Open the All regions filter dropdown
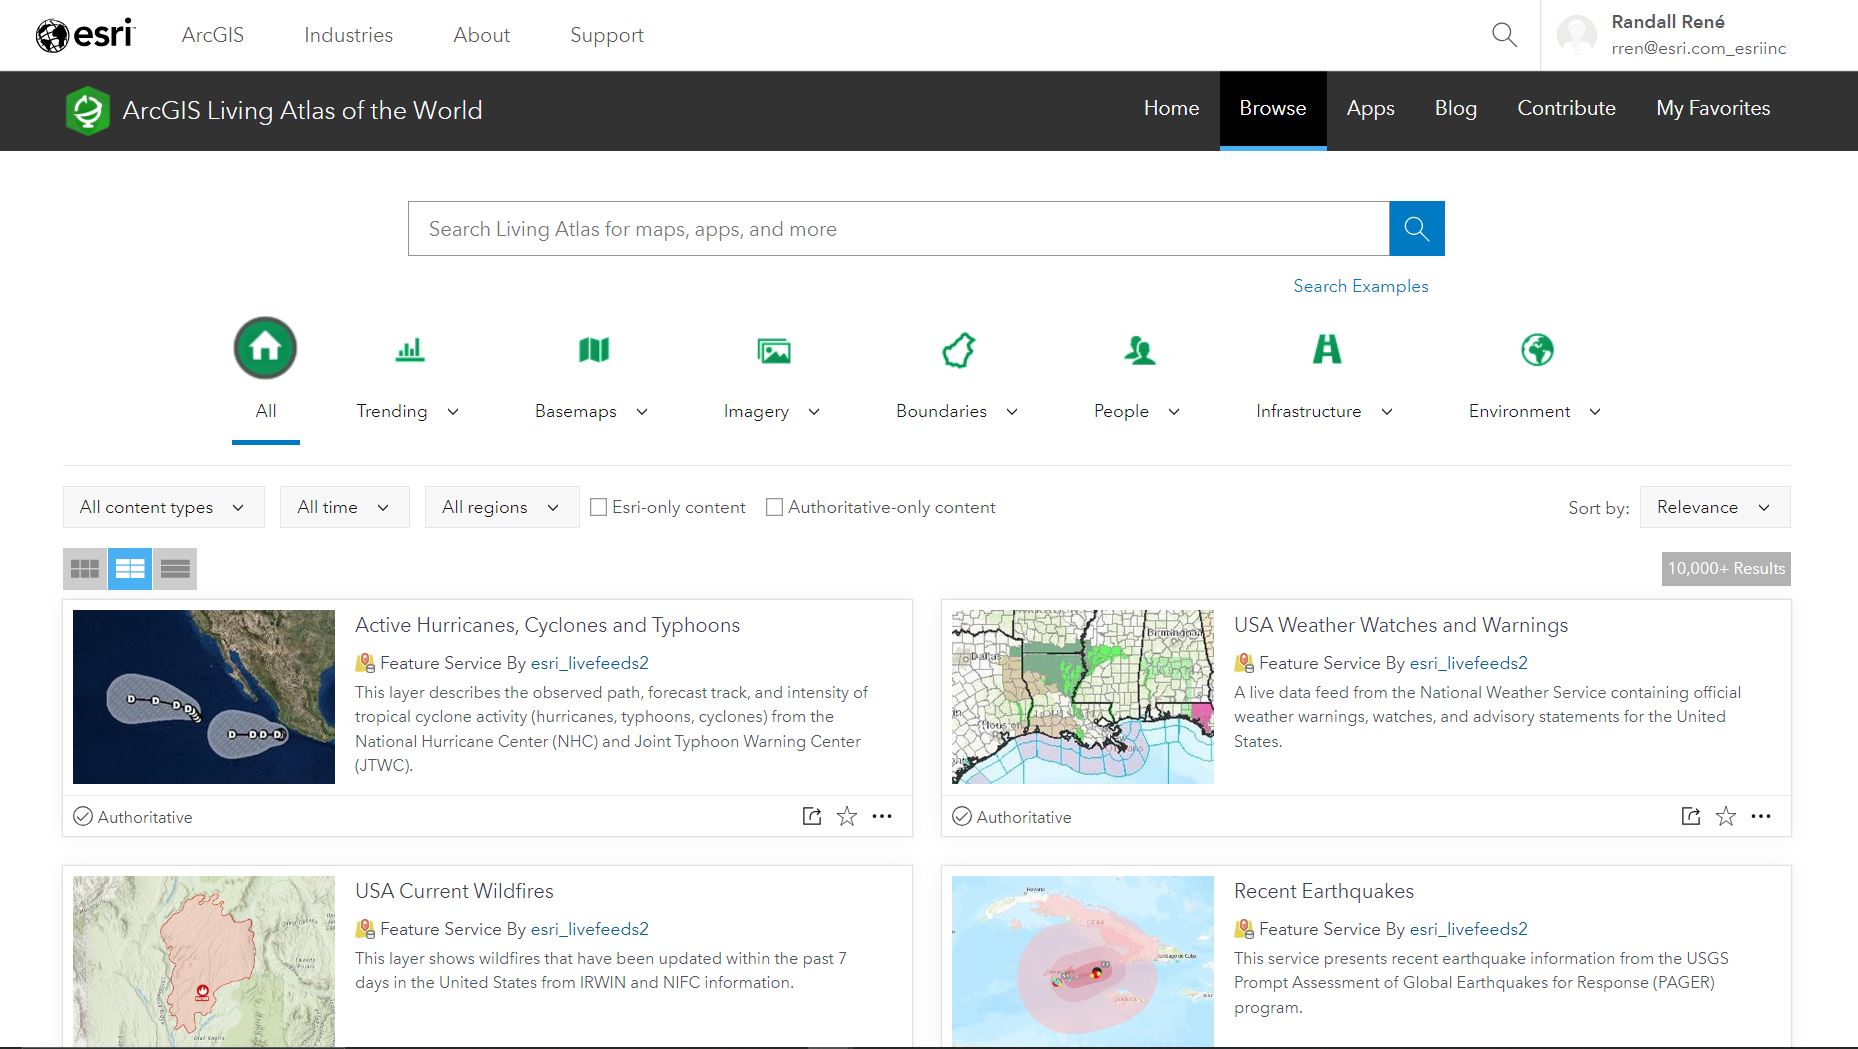Screen dimensions: 1858x1049 pyautogui.click(x=501, y=507)
